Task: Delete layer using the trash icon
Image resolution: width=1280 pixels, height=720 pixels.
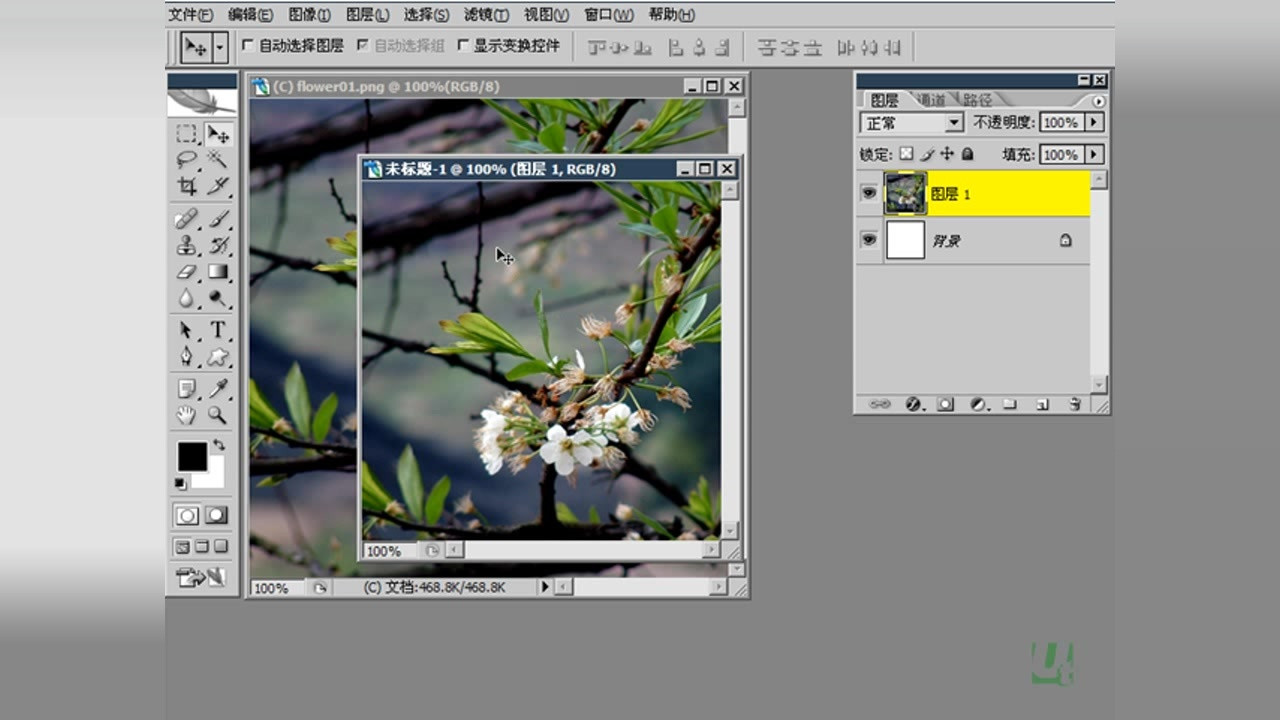Action: click(1074, 404)
